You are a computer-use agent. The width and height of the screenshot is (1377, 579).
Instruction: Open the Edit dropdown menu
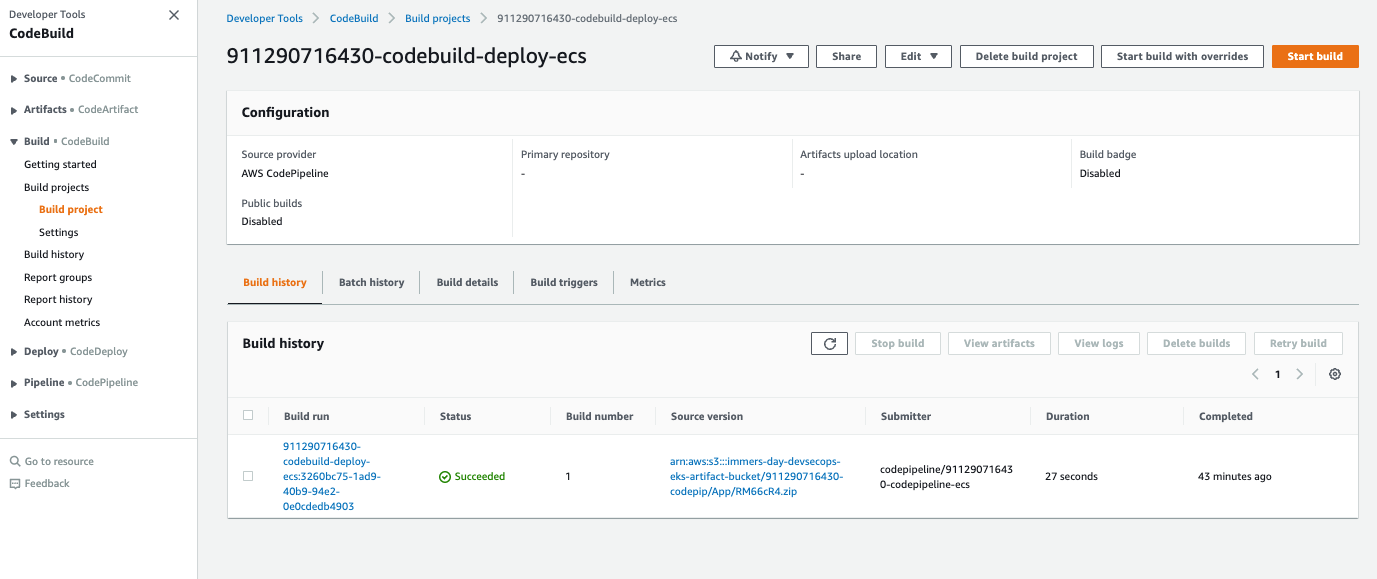[918, 56]
